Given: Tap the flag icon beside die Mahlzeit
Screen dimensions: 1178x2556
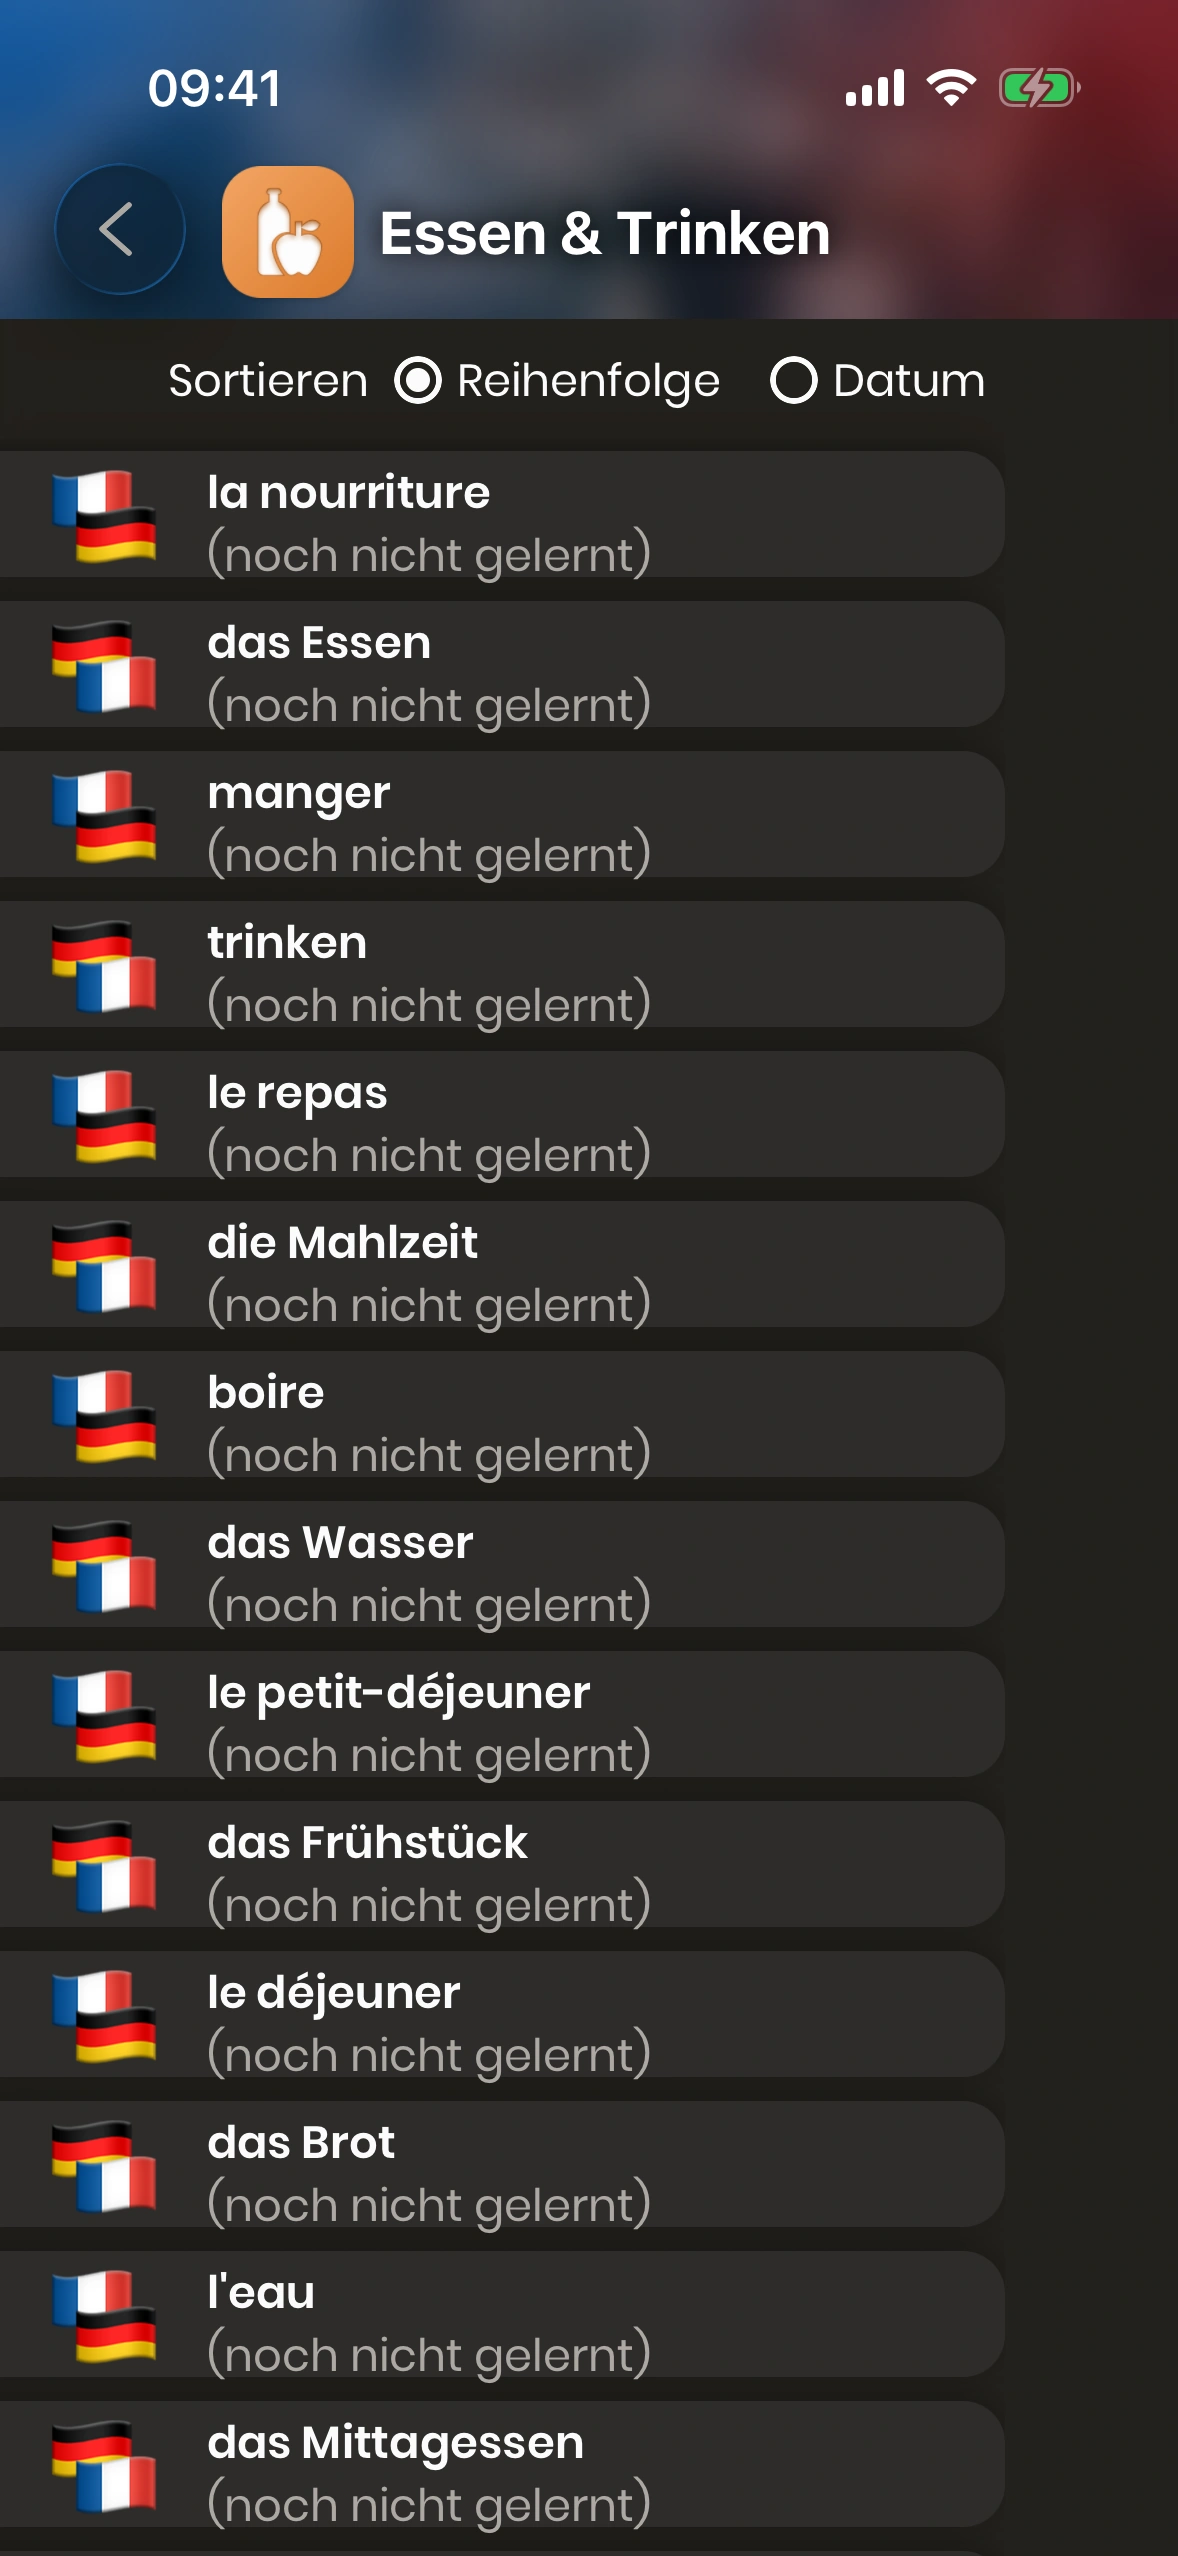Looking at the screenshot, I should click(104, 1265).
